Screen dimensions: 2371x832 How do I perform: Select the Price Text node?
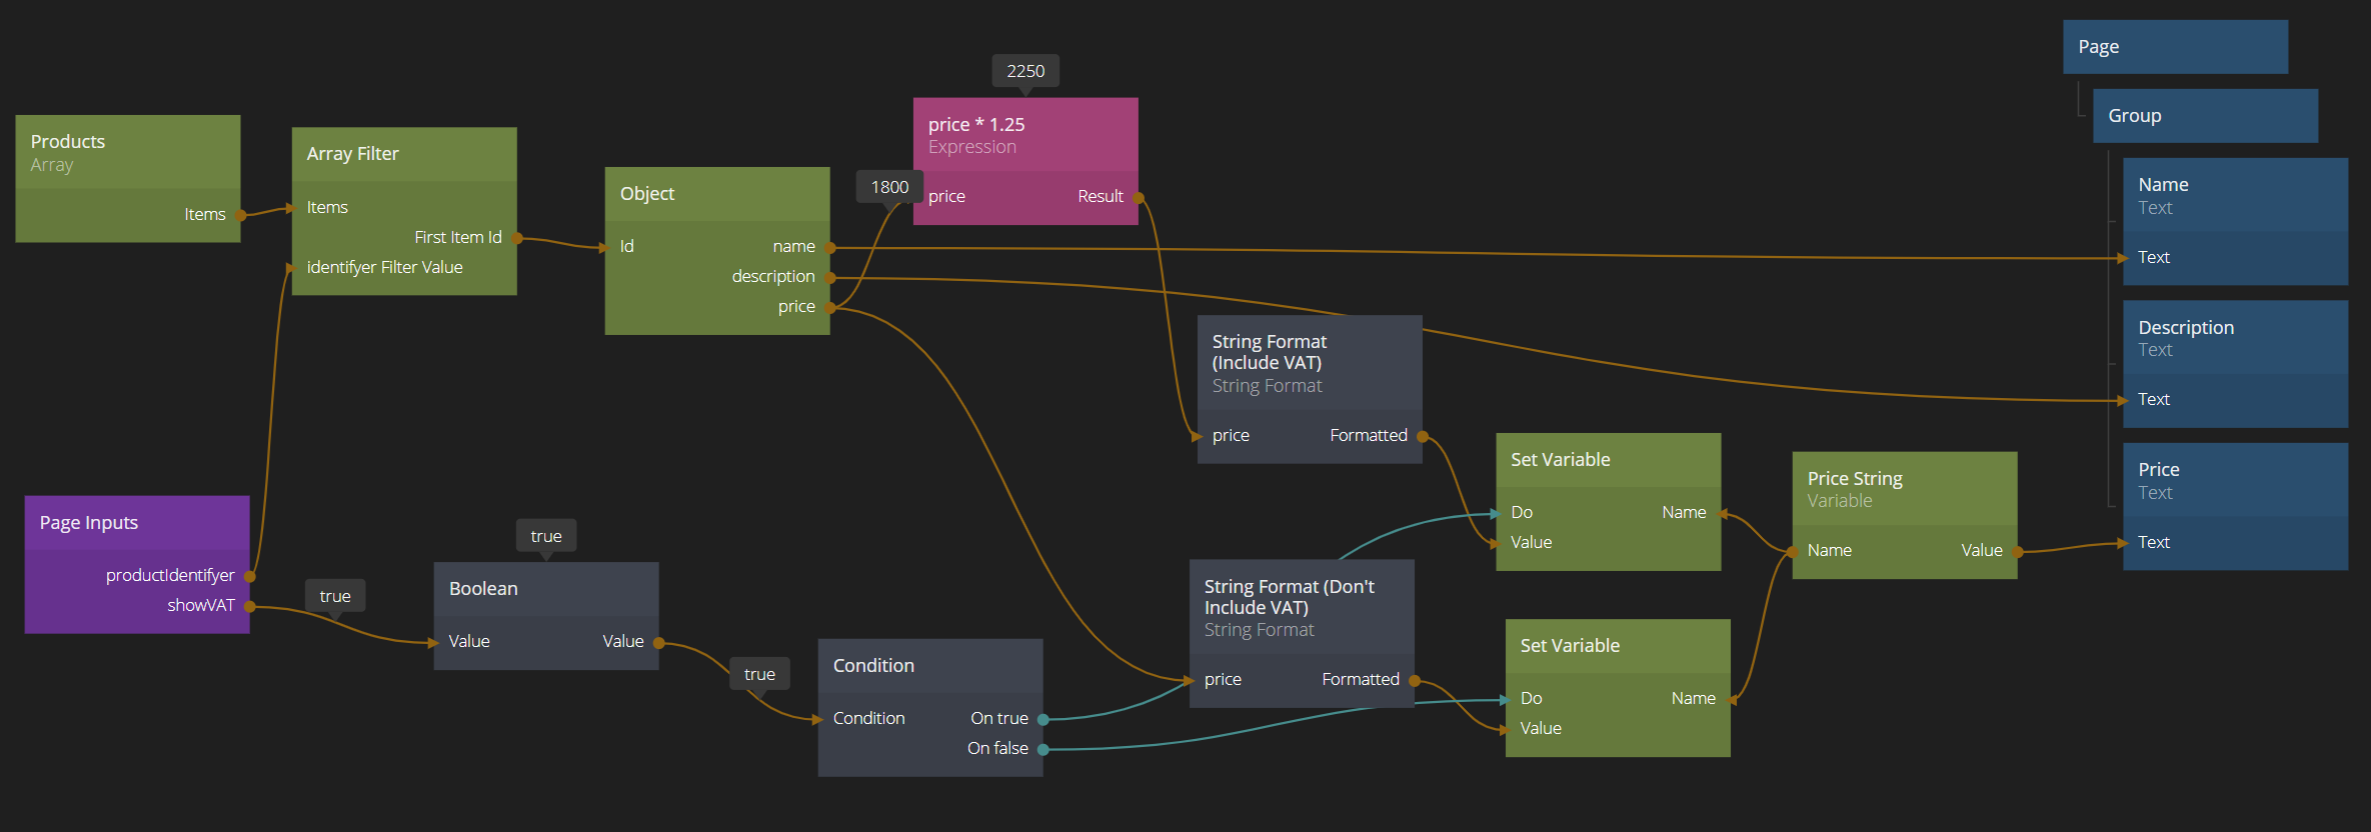2234,480
